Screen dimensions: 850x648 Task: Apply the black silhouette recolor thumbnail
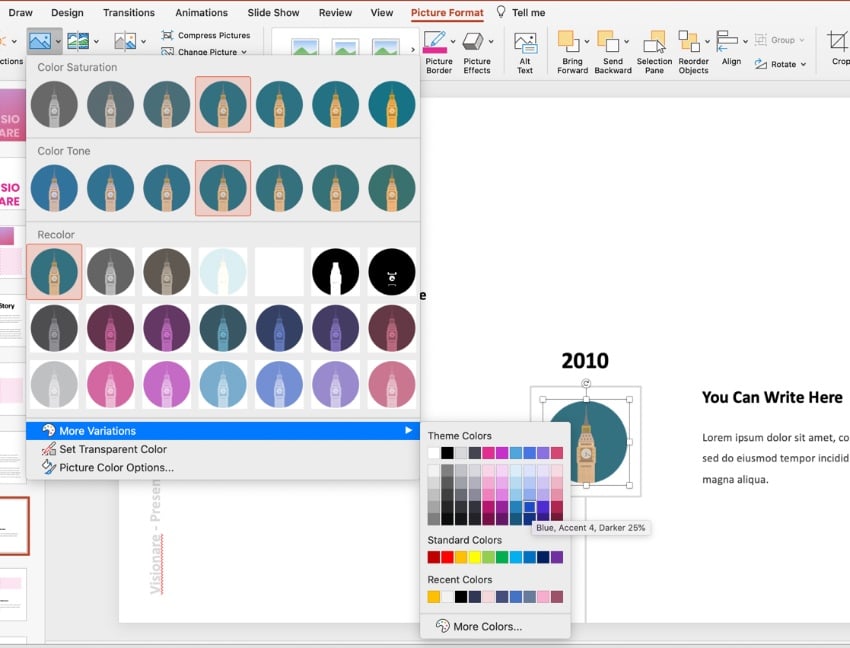pyautogui.click(x=335, y=272)
